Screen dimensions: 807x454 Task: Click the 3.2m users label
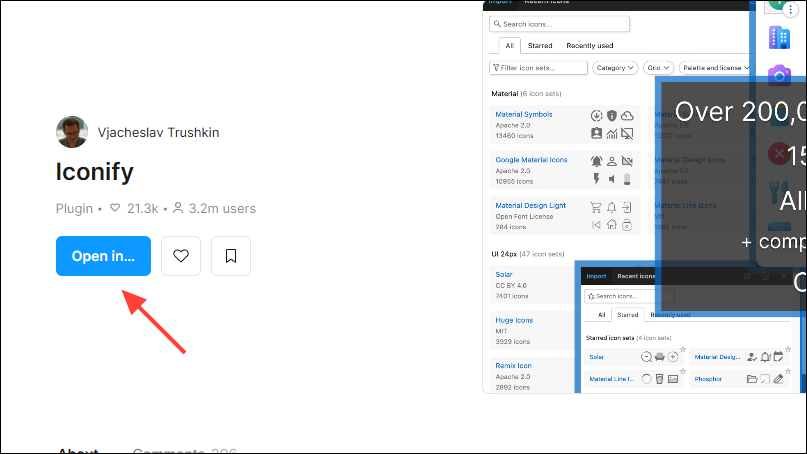(x=222, y=208)
